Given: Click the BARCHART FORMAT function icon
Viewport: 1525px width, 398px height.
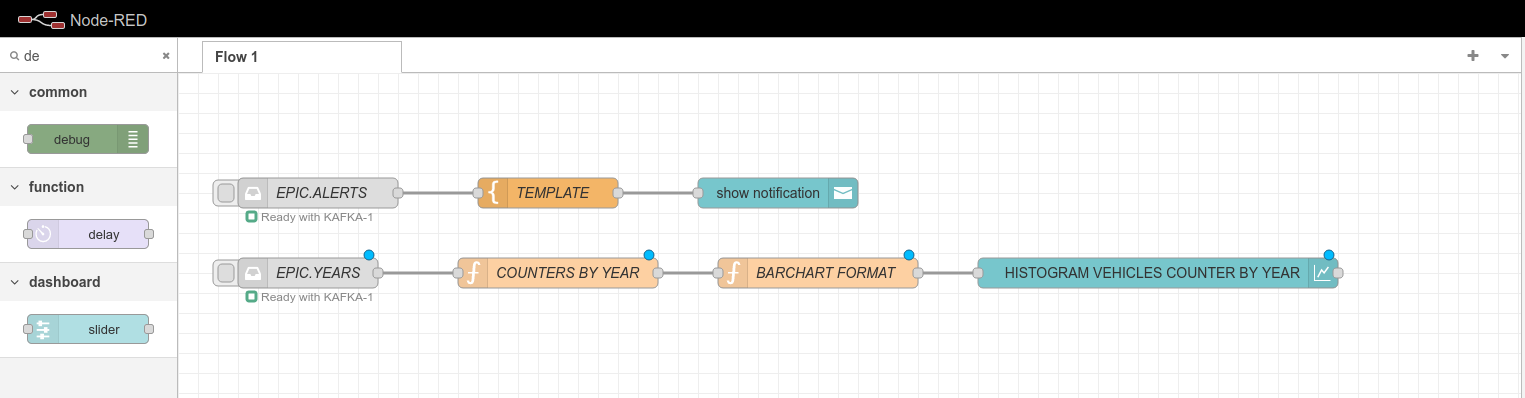Looking at the screenshot, I should (x=733, y=272).
